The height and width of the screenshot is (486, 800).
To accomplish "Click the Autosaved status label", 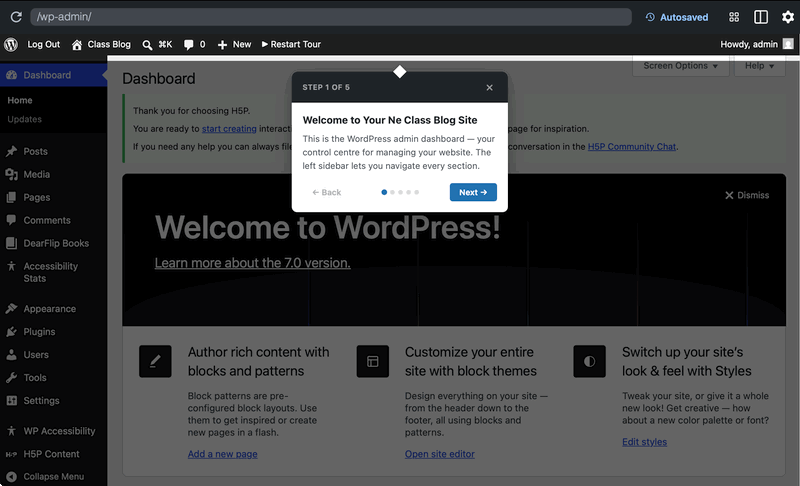I will pyautogui.click(x=684, y=17).
